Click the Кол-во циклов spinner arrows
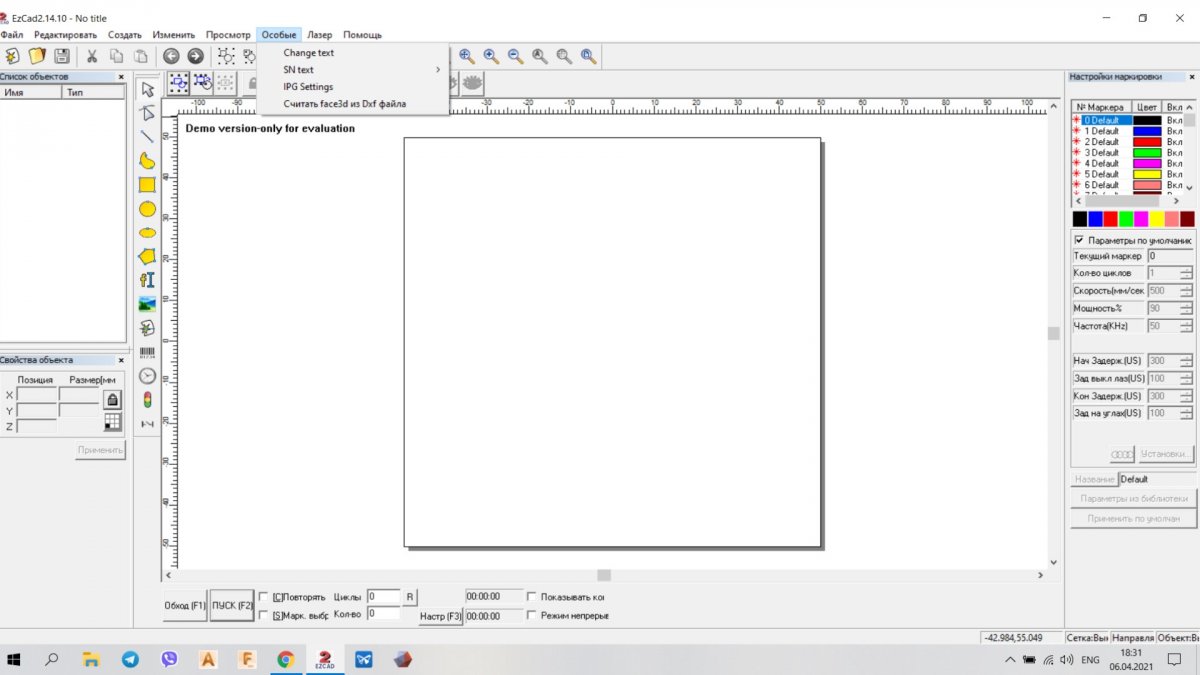This screenshot has width=1200, height=675. pyautogui.click(x=1186, y=273)
